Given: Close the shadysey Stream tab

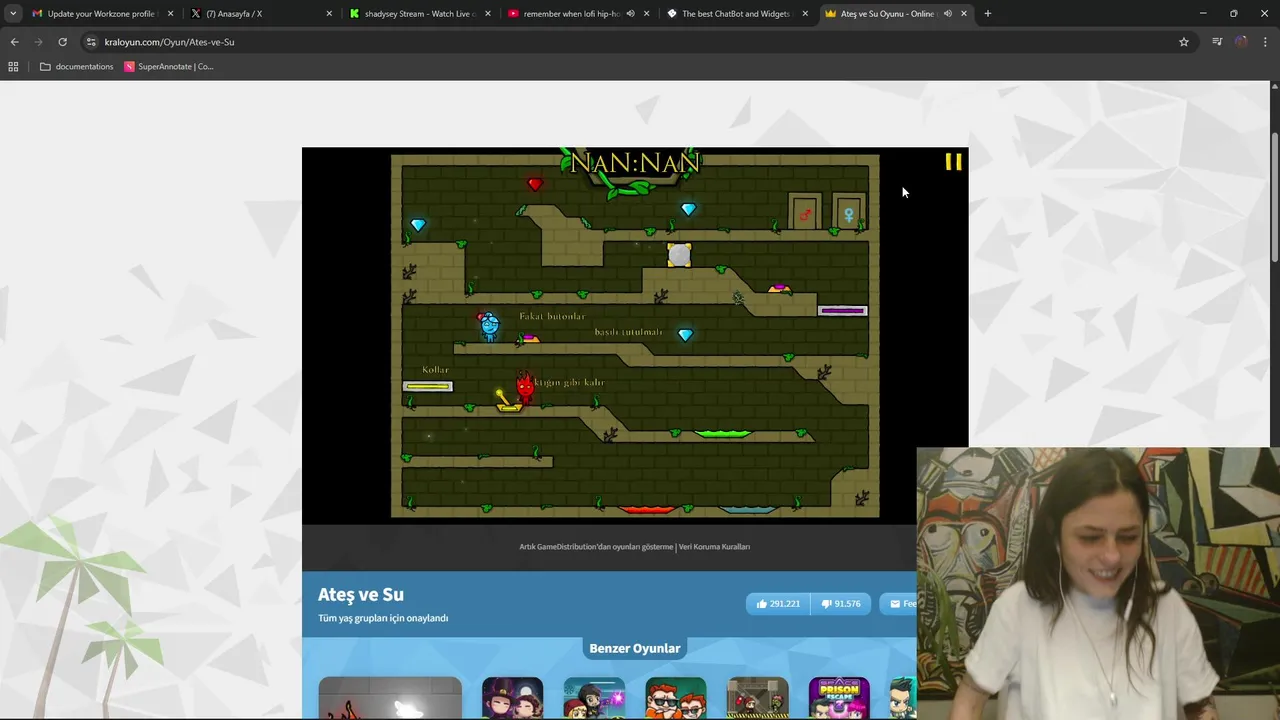Looking at the screenshot, I should pyautogui.click(x=488, y=14).
